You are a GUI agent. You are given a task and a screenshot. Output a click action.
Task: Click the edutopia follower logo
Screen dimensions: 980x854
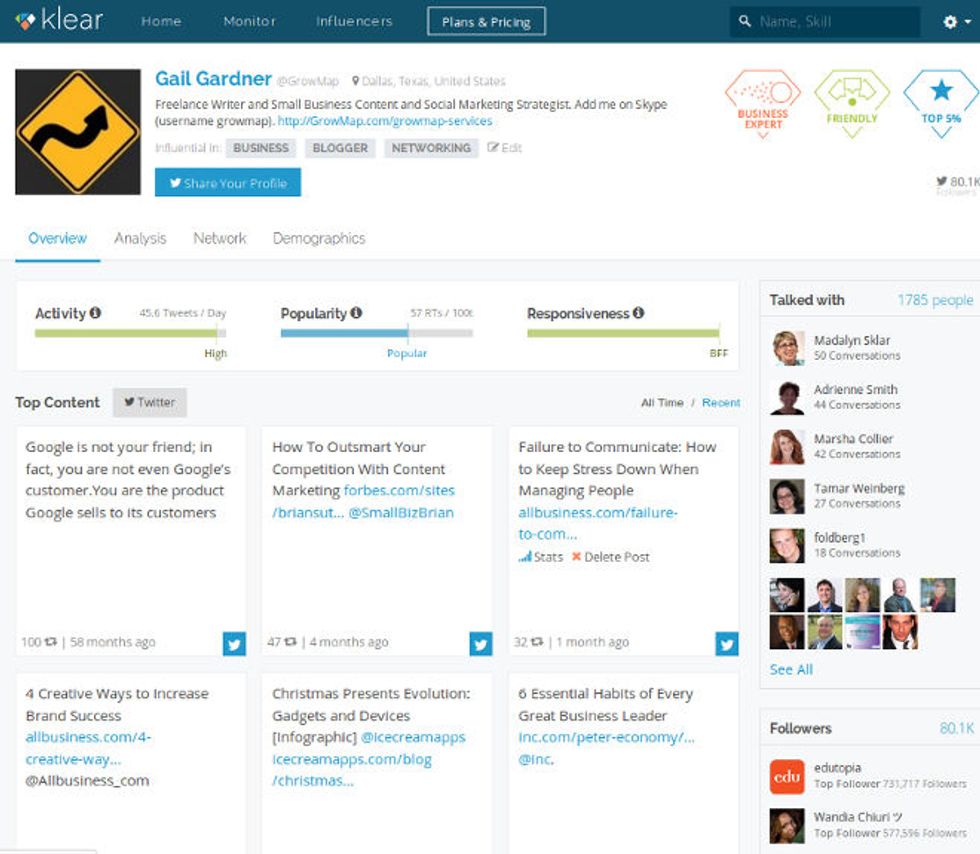click(x=787, y=776)
